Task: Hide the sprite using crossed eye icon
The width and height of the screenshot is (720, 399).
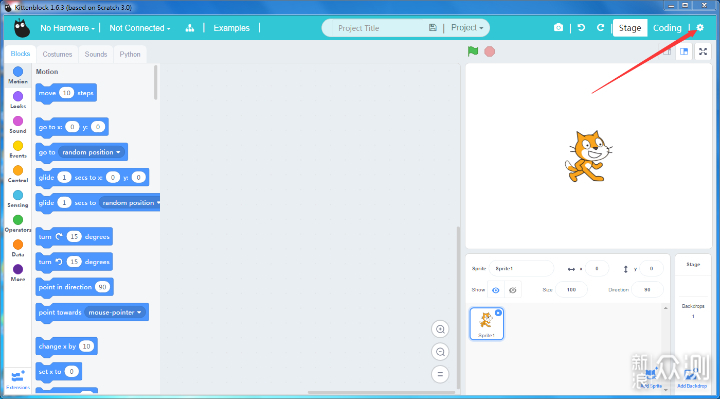Action: tap(513, 290)
